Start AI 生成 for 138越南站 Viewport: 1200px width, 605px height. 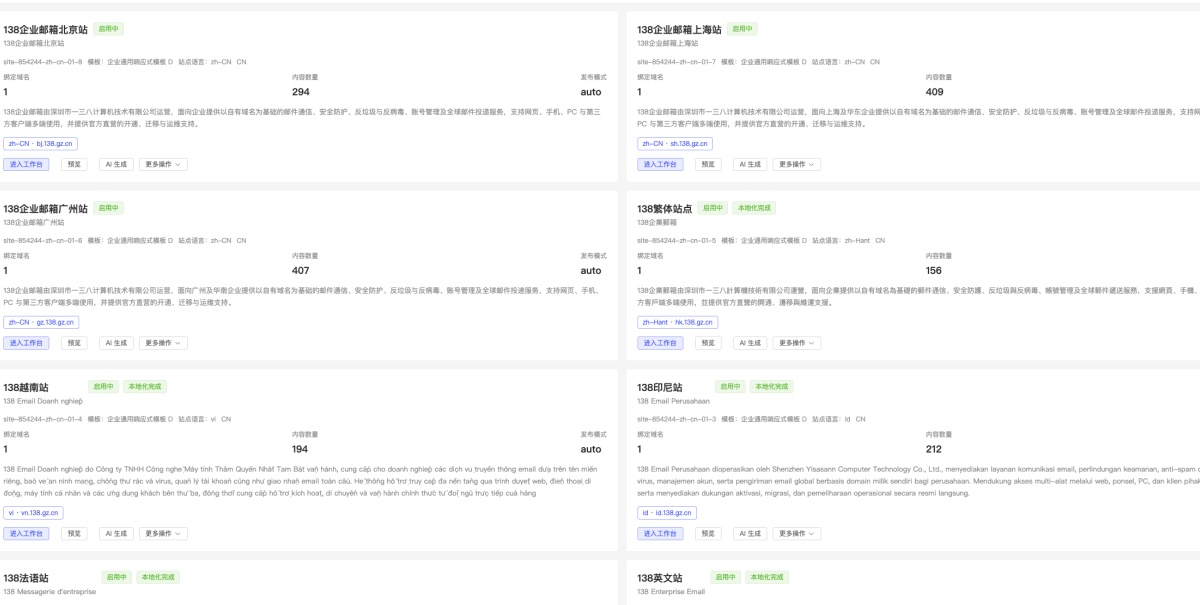(x=116, y=534)
